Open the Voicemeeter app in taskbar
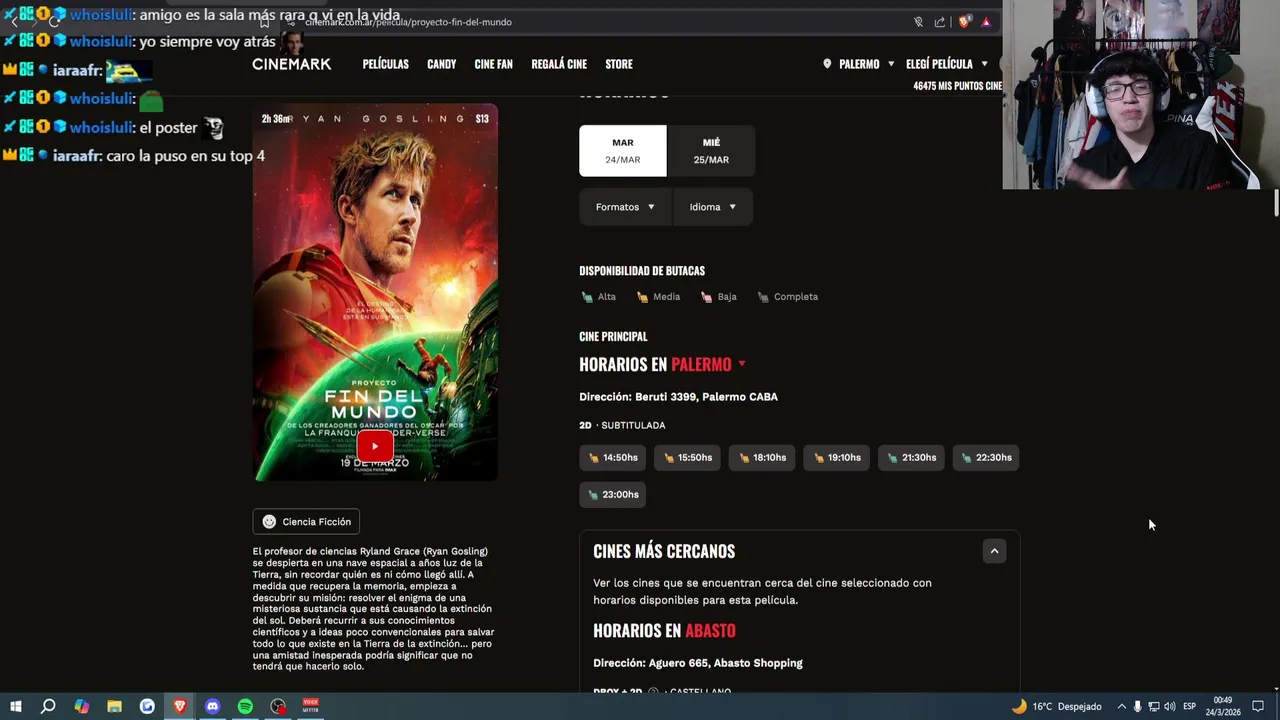The height and width of the screenshot is (720, 1280). click(310, 706)
